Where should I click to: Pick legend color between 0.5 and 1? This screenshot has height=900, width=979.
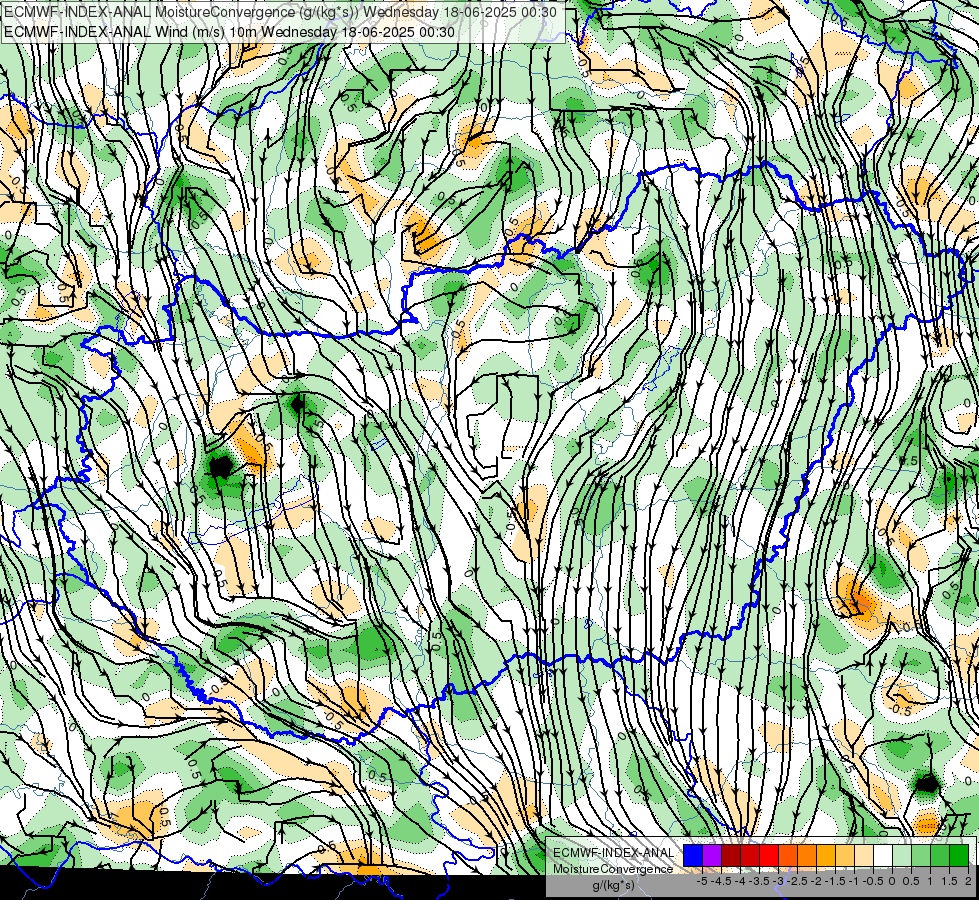tap(921, 855)
